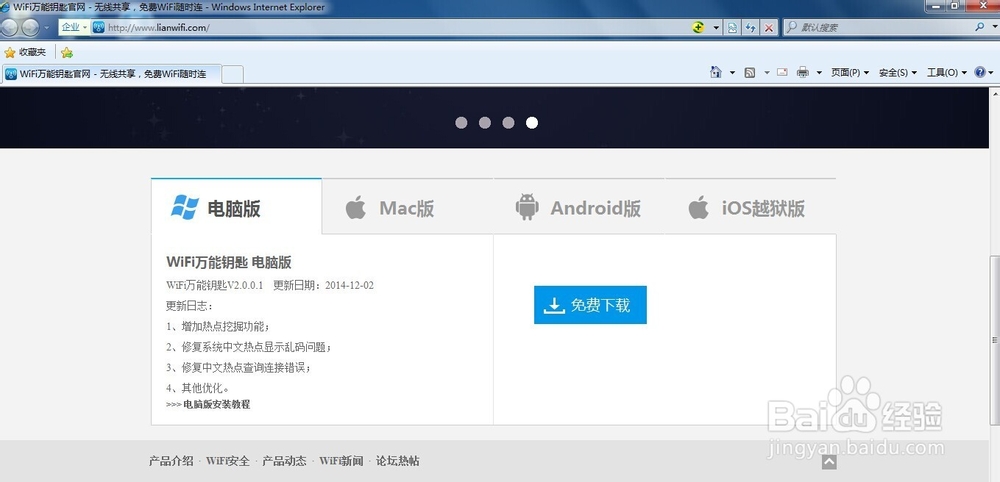Click the blue 免费下载 button
The height and width of the screenshot is (482, 1000).
click(x=590, y=305)
